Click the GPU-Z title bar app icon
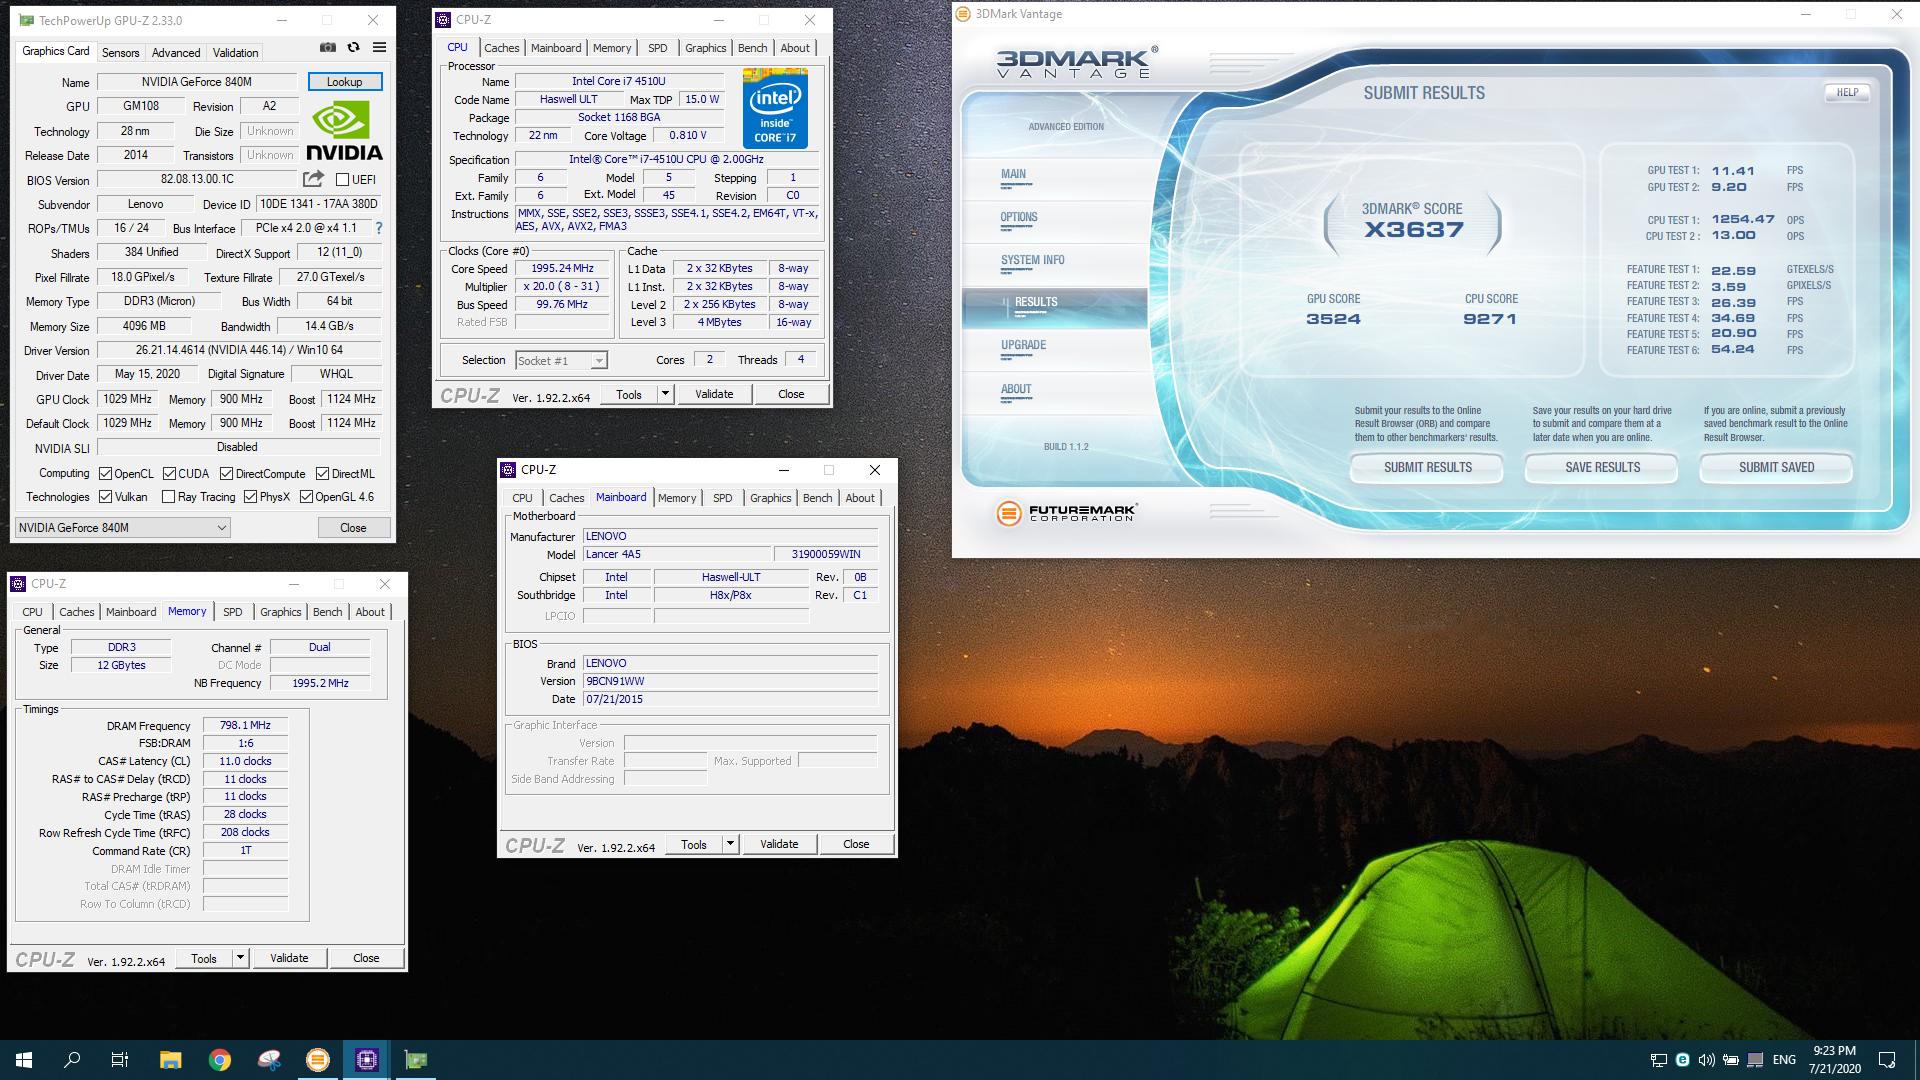The height and width of the screenshot is (1080, 1920). click(26, 20)
